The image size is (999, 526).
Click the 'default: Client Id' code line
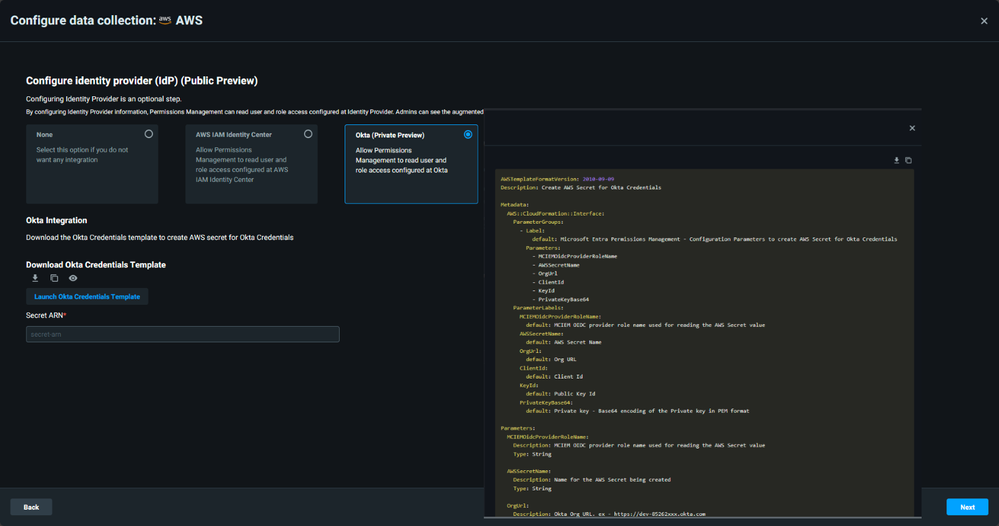pos(555,376)
